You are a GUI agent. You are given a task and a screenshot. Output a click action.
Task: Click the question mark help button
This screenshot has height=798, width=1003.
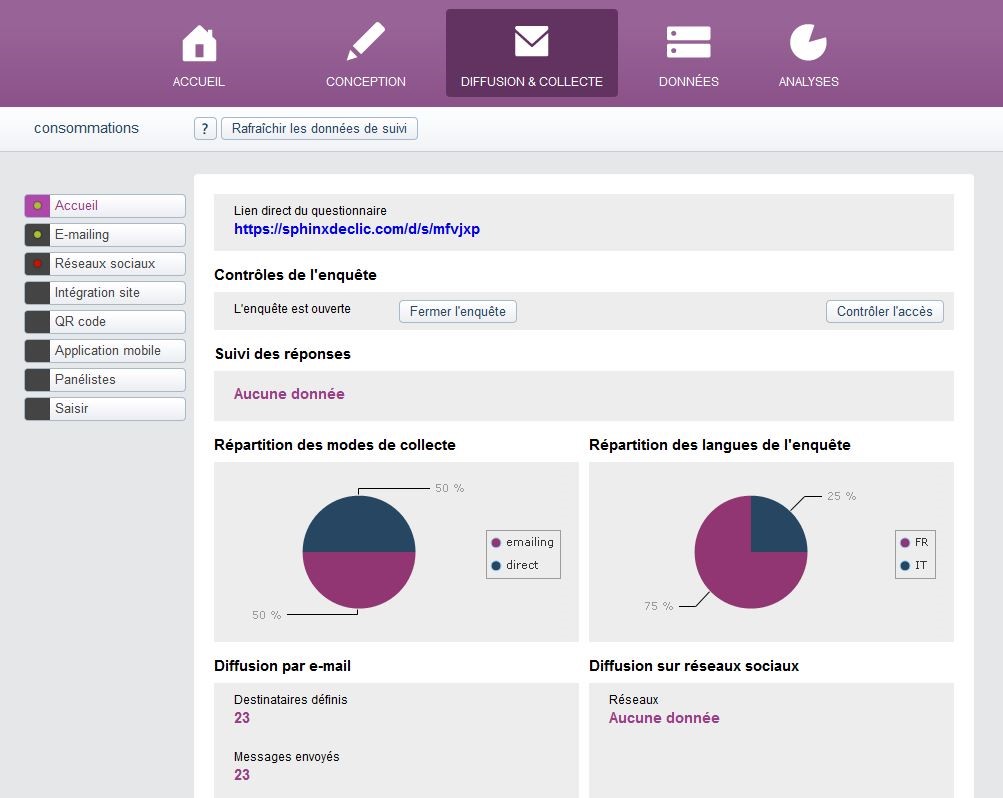click(205, 129)
